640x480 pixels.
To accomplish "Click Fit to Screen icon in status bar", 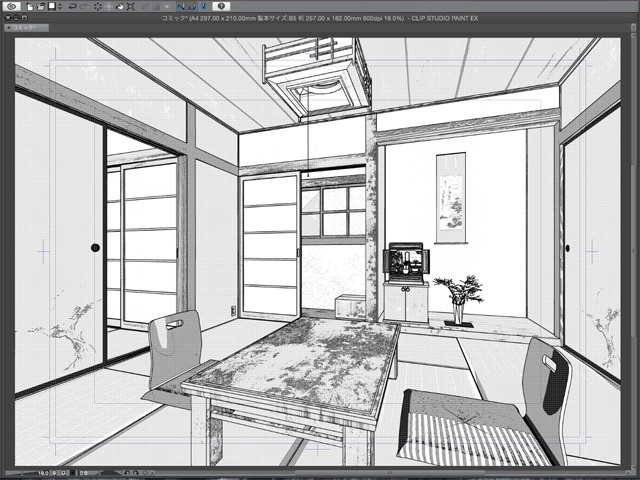I will (x=73, y=473).
